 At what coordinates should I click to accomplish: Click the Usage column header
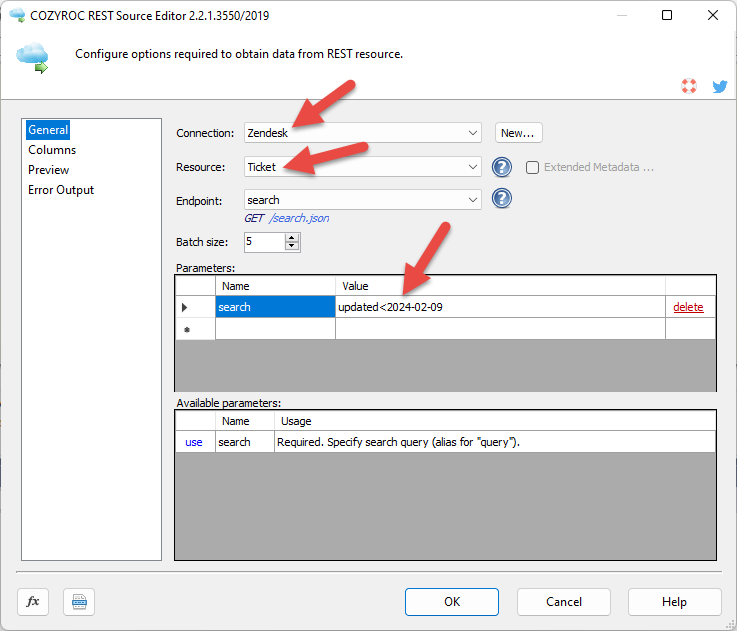(495, 421)
